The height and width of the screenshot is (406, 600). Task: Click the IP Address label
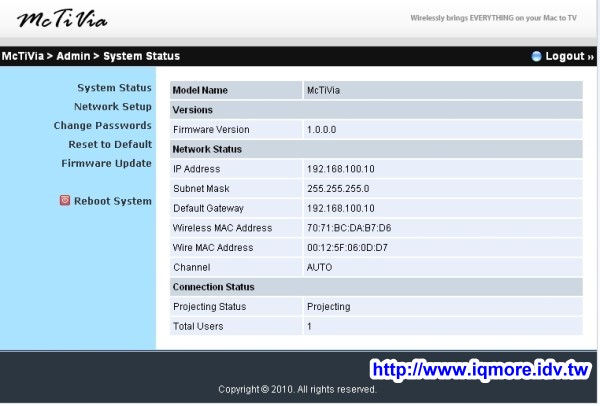click(x=197, y=169)
